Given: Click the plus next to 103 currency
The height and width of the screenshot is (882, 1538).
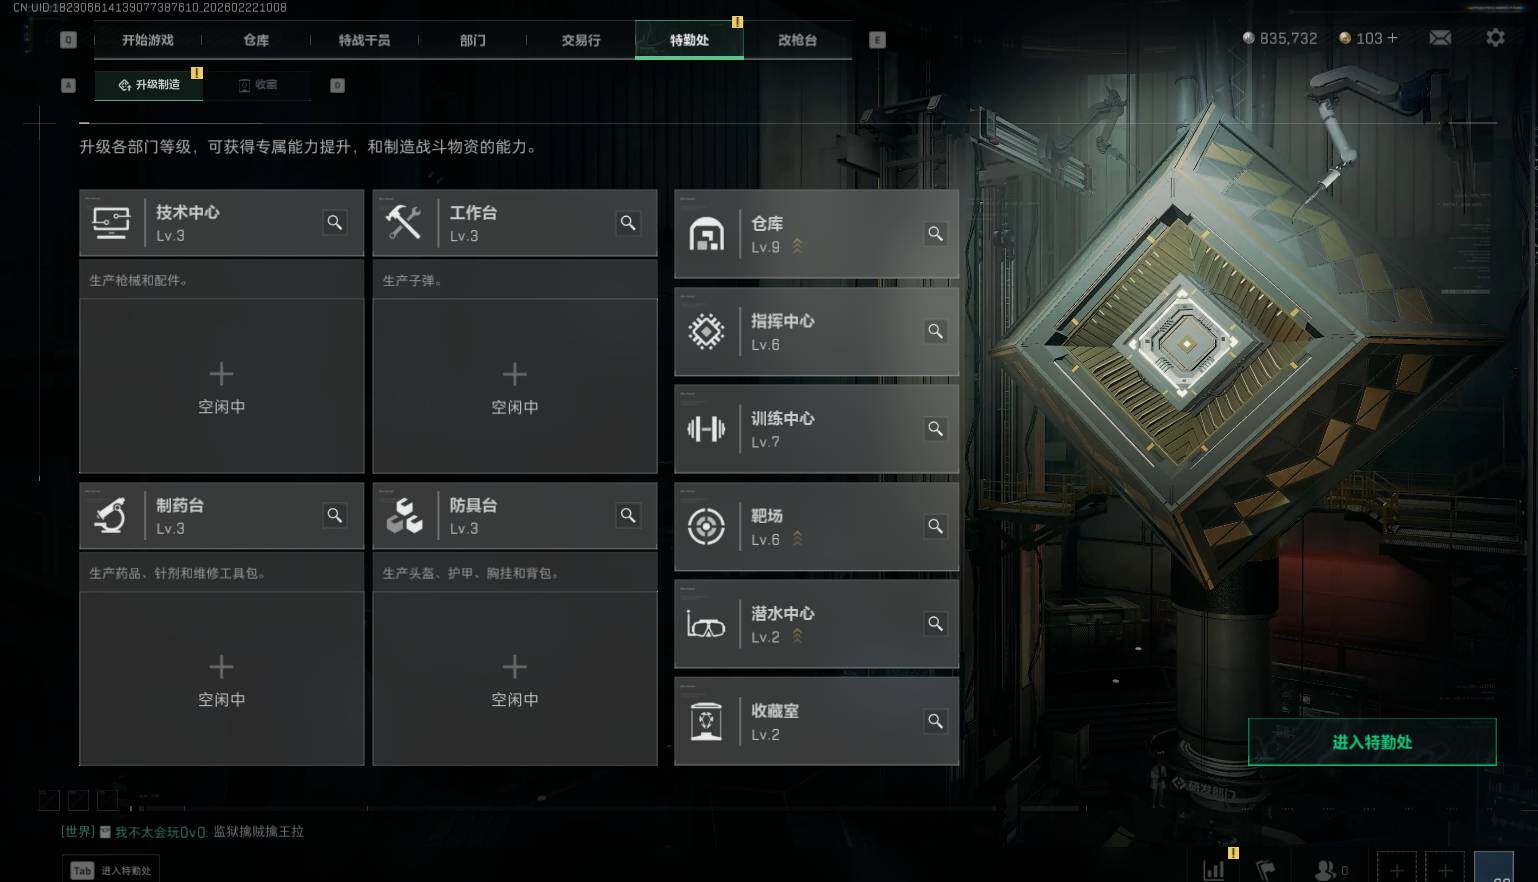Looking at the screenshot, I should (x=1393, y=38).
